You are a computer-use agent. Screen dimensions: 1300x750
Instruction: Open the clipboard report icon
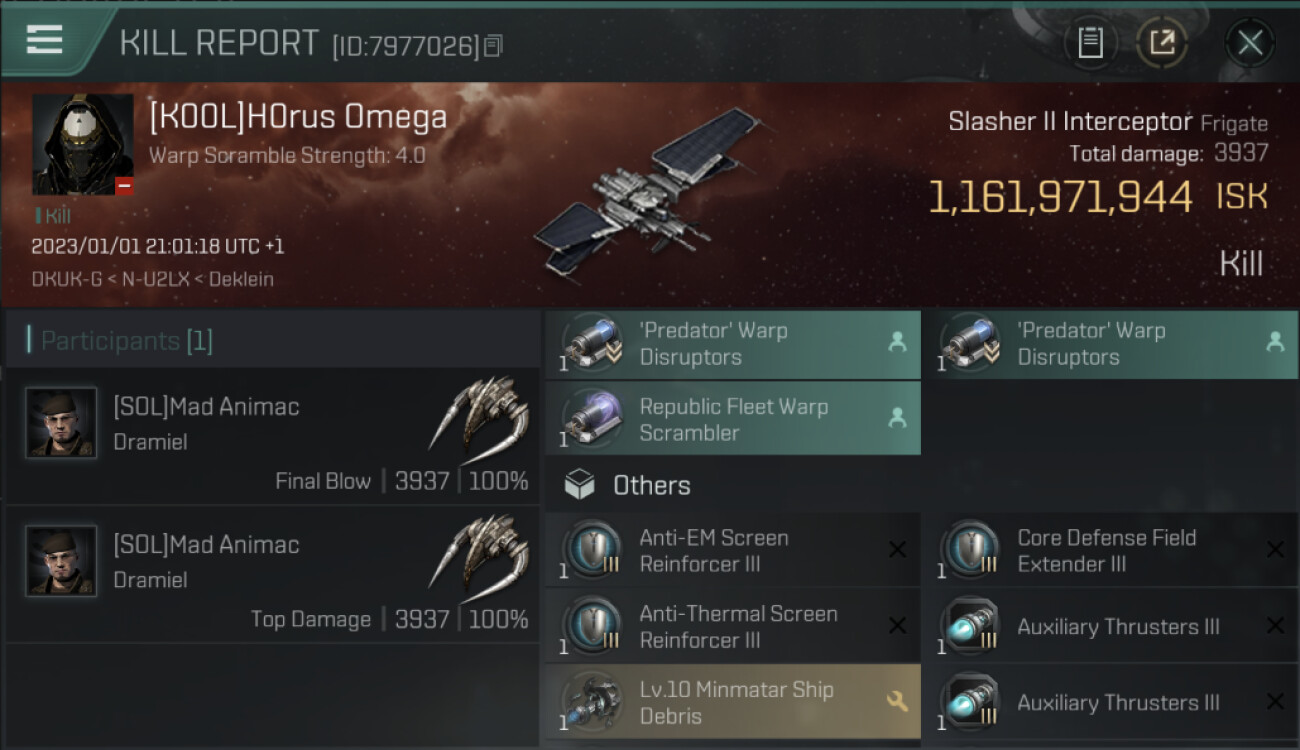click(1090, 42)
